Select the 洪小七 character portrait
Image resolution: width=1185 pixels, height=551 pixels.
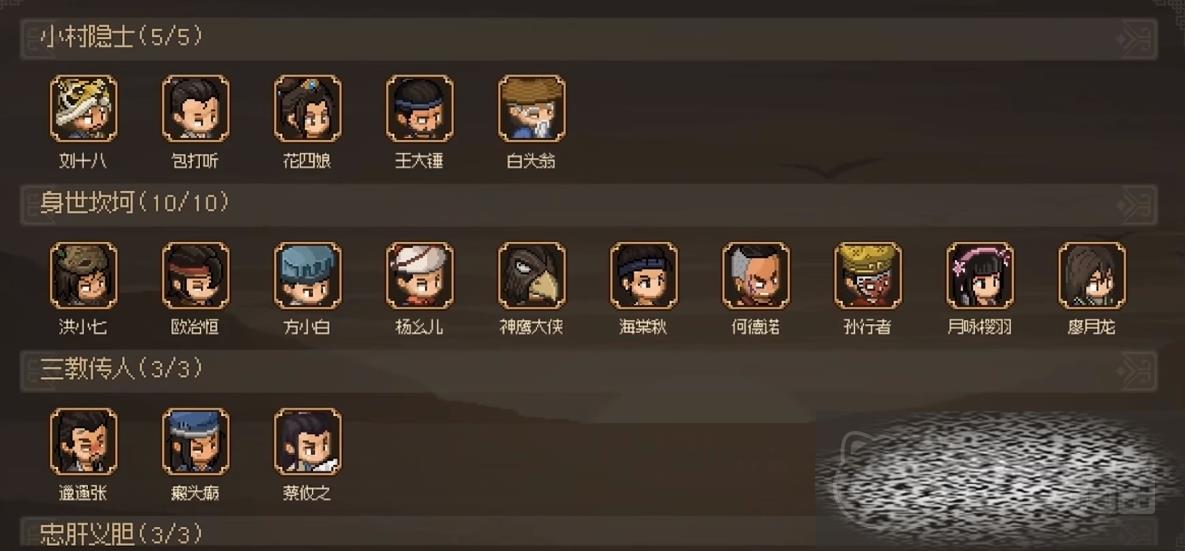pos(83,275)
